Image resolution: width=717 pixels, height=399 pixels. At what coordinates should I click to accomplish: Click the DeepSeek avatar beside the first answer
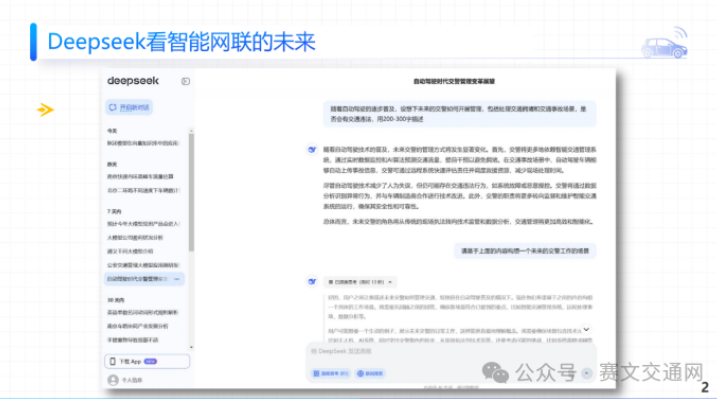pyautogui.click(x=312, y=149)
